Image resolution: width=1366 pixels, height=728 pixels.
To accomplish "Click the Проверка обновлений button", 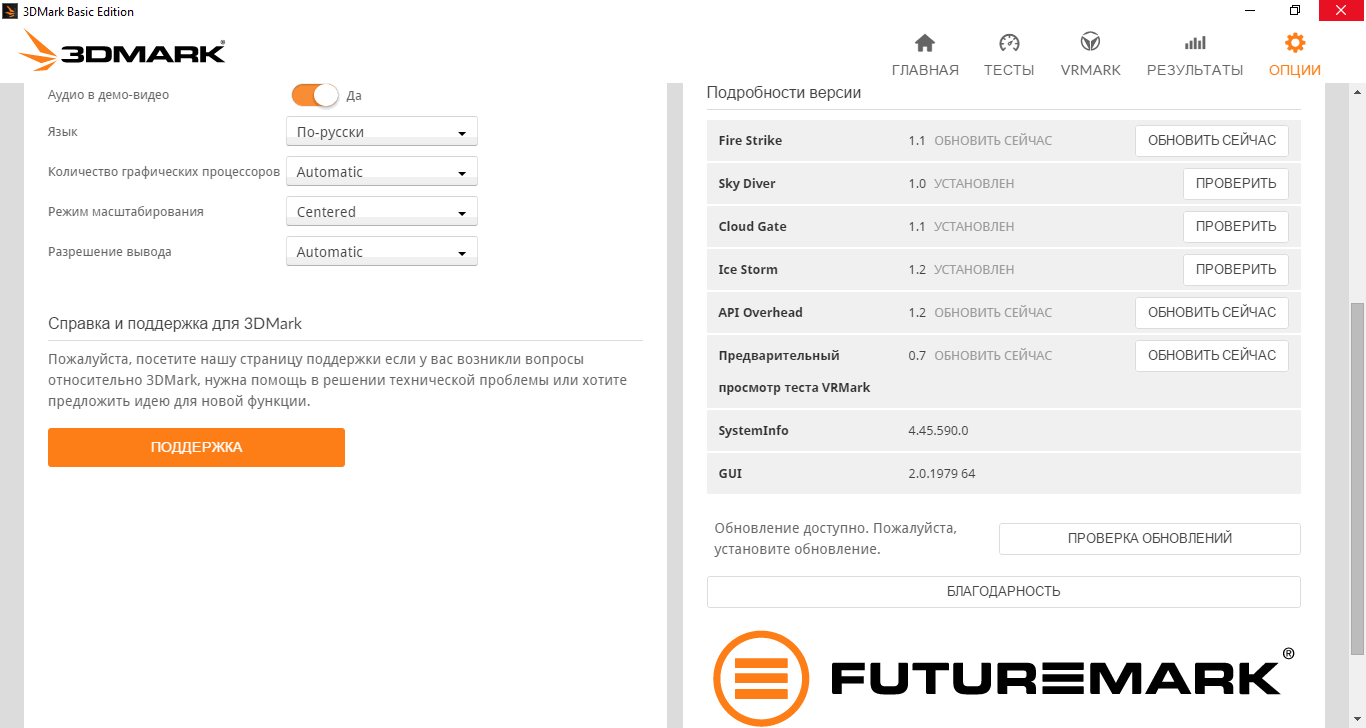I will point(1150,539).
